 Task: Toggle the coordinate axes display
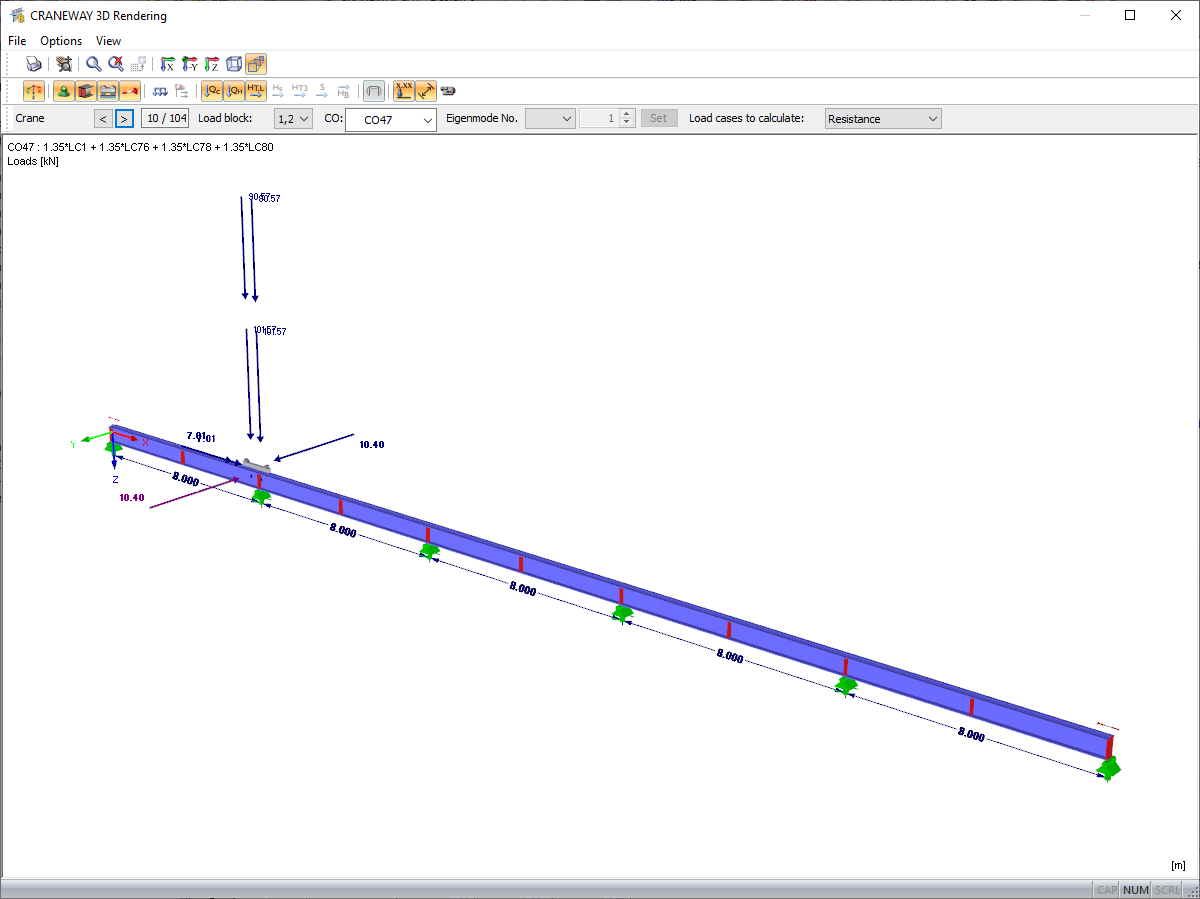(x=34, y=91)
